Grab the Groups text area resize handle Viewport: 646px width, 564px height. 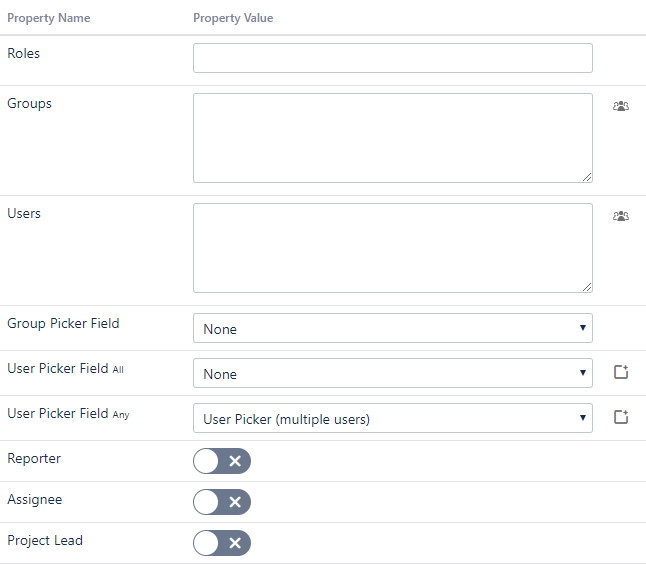click(x=587, y=177)
